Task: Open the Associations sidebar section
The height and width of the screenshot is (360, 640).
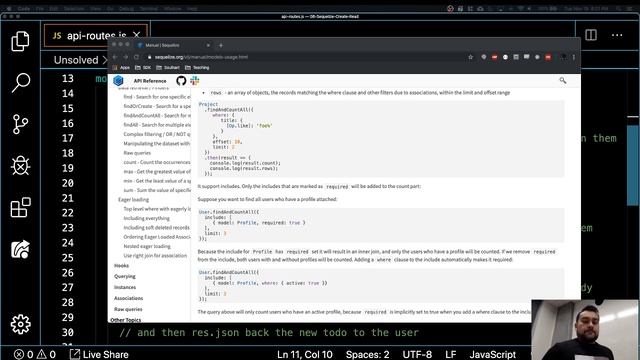Action: (x=128, y=298)
